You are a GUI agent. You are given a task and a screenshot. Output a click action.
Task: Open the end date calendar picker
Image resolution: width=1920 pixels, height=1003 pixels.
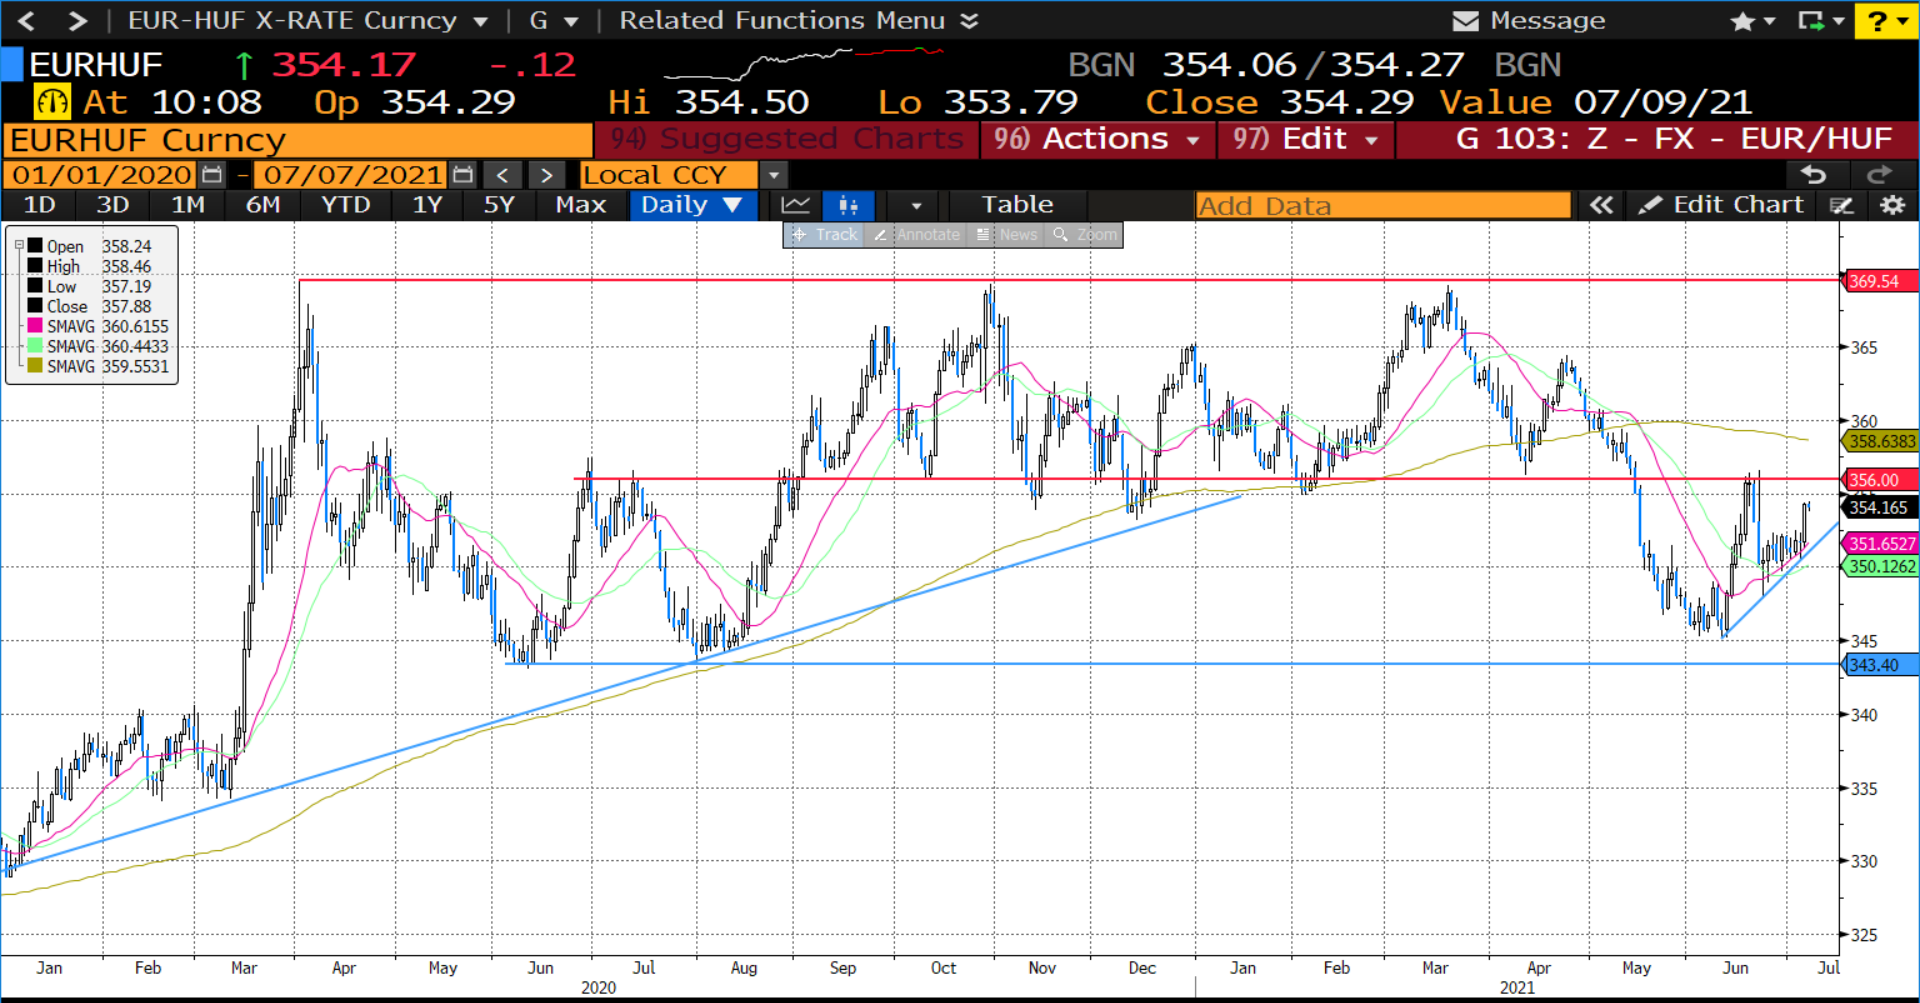click(x=462, y=175)
